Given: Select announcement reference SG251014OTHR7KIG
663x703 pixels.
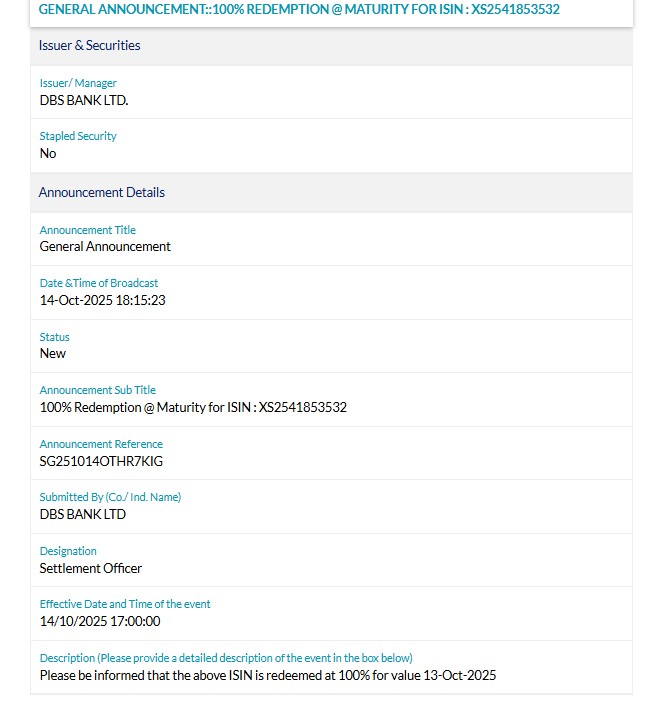Looking at the screenshot, I should click(x=101, y=461).
